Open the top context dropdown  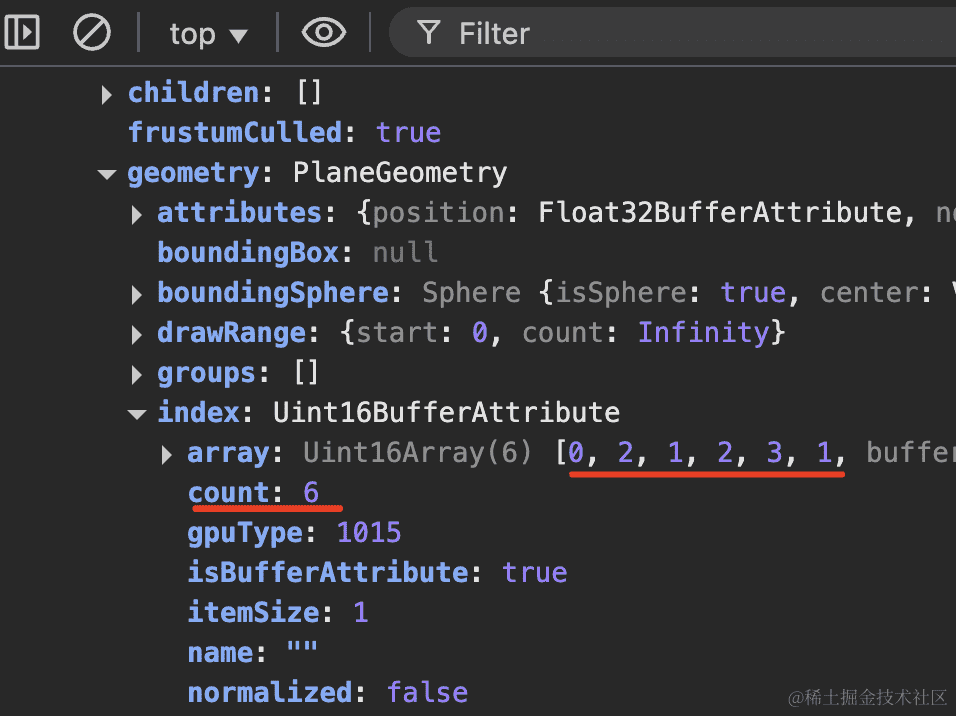click(x=208, y=34)
